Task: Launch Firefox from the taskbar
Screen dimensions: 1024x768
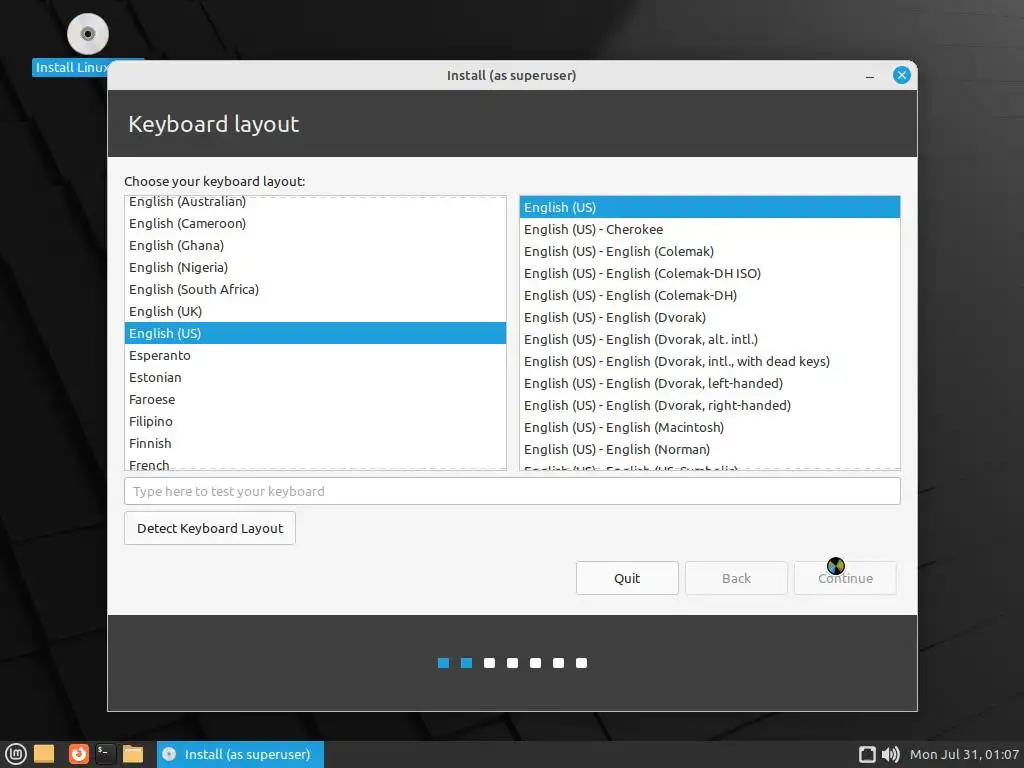Action: [x=78, y=754]
